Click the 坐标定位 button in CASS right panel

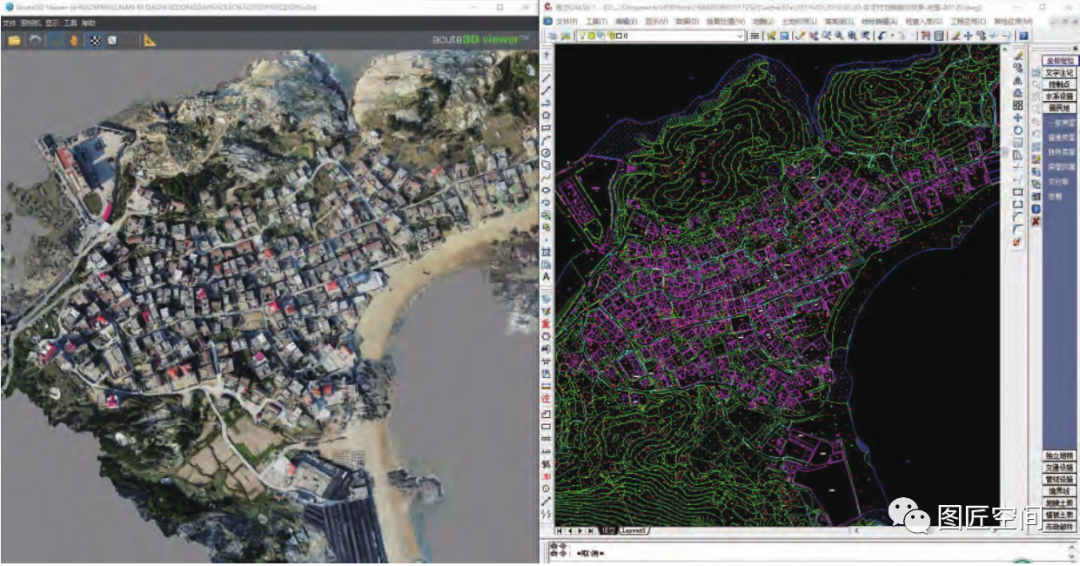tap(1059, 61)
